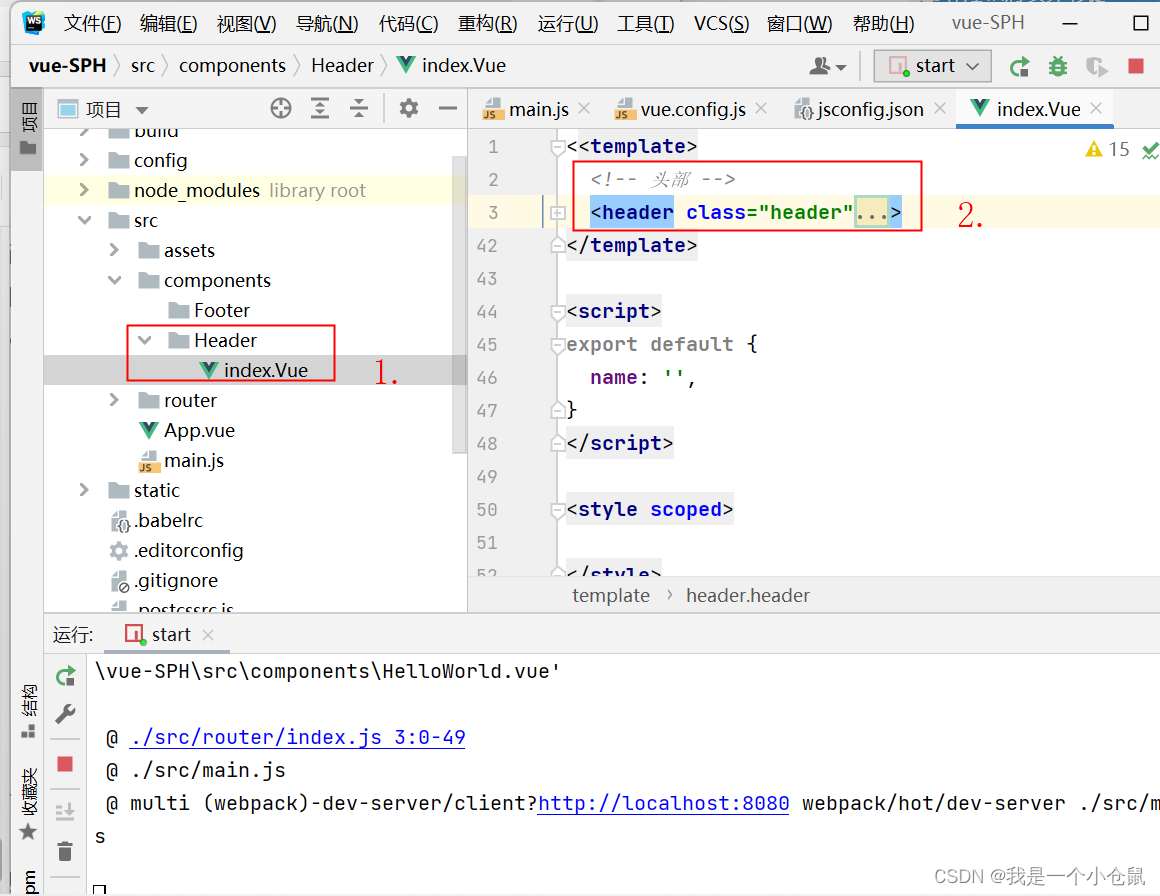
Task: Clear the console with trash icon
Action: [x=65, y=851]
